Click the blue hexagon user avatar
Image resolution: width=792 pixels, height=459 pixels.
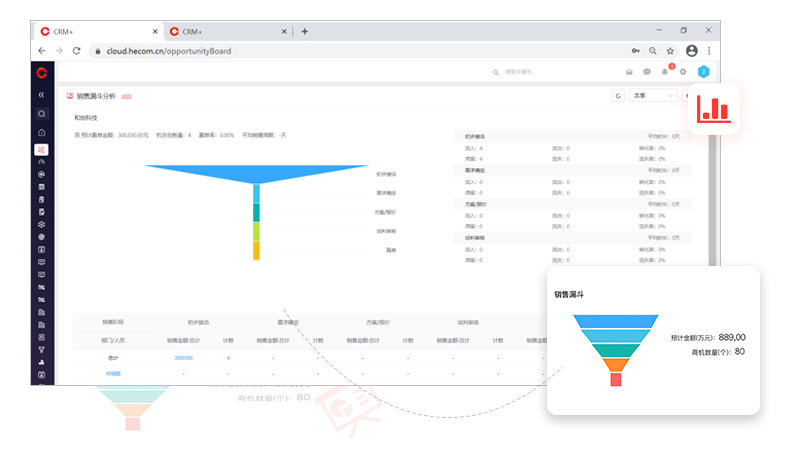703,72
